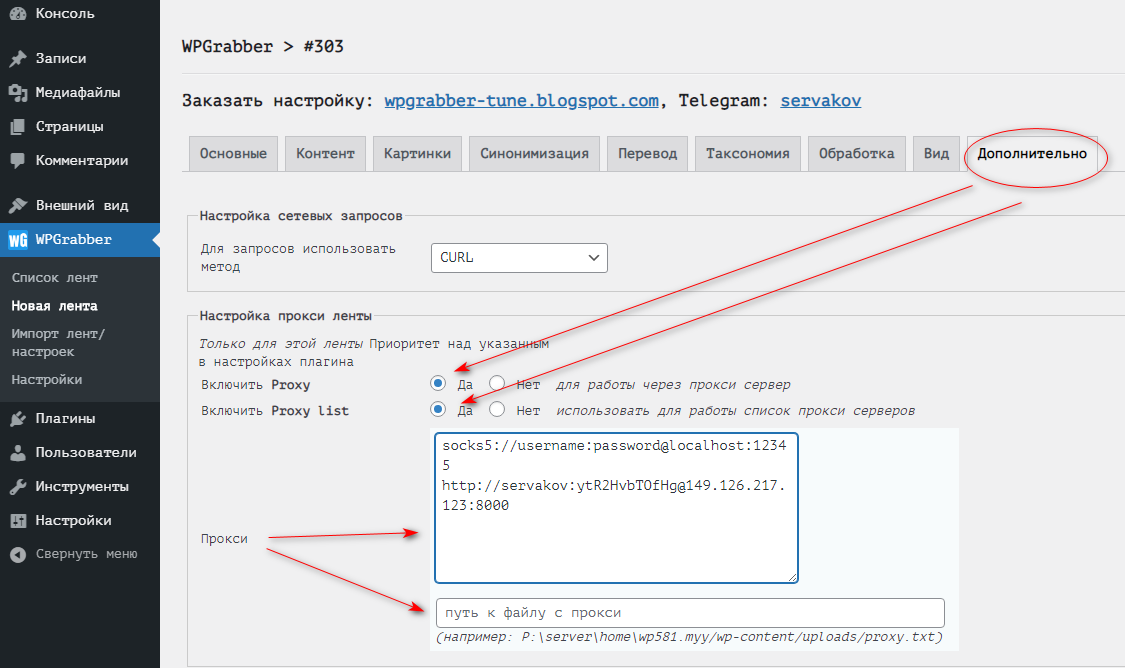This screenshot has height=668, width=1125.
Task: Open the CURL request method dropdown
Action: (x=519, y=258)
